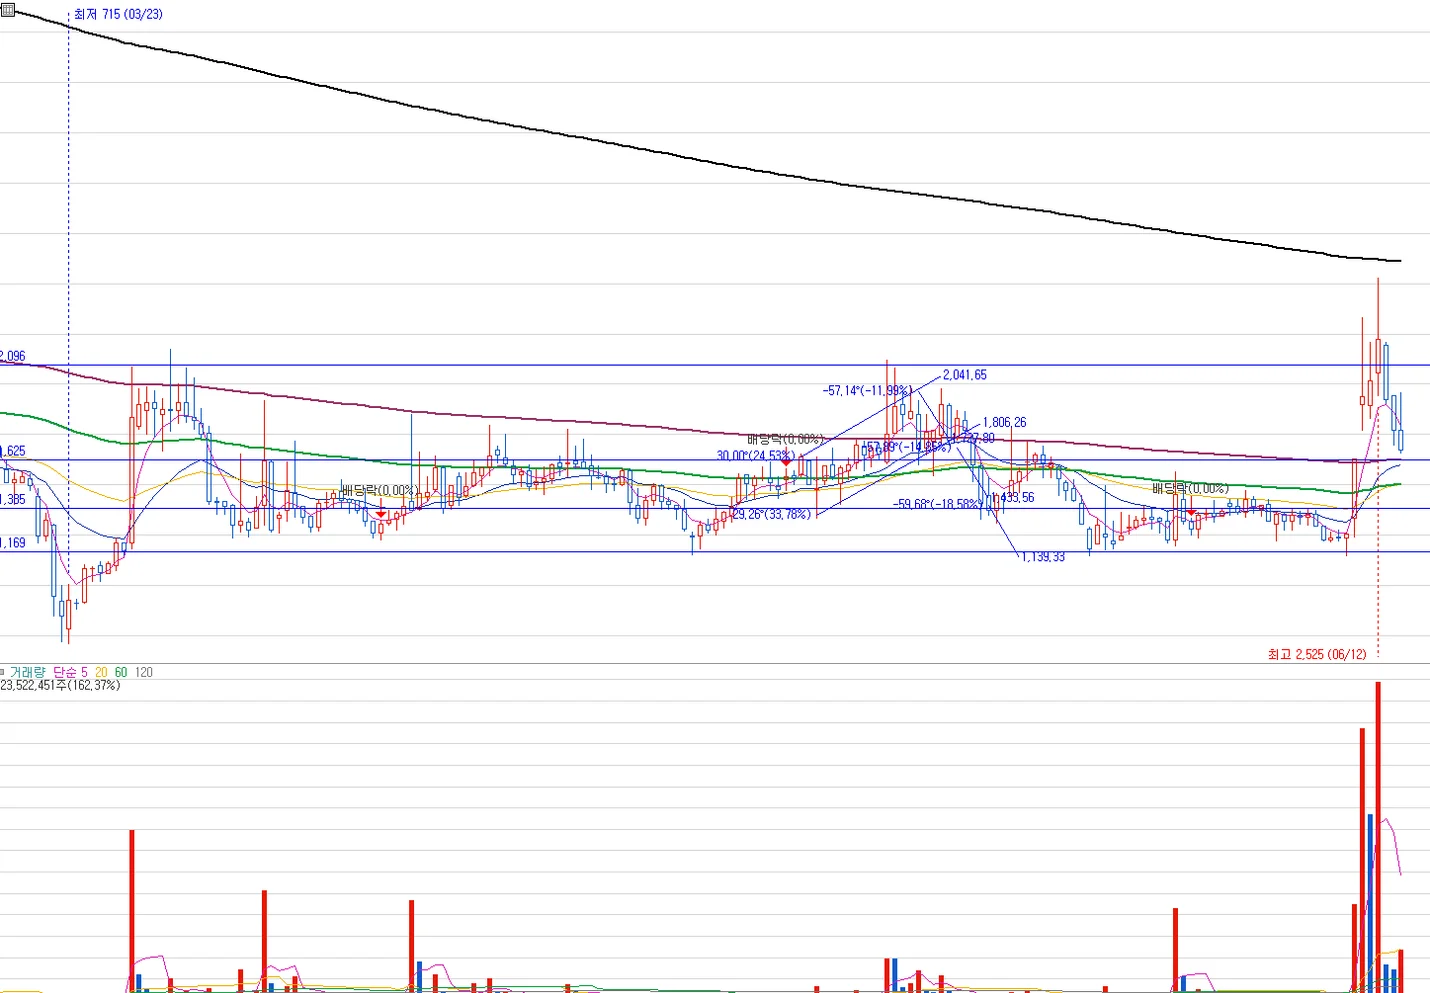Viewport: 1430px width, 993px height.
Task: Click the rightmost 배당락(0.00%) dividend label
Action: [1190, 488]
